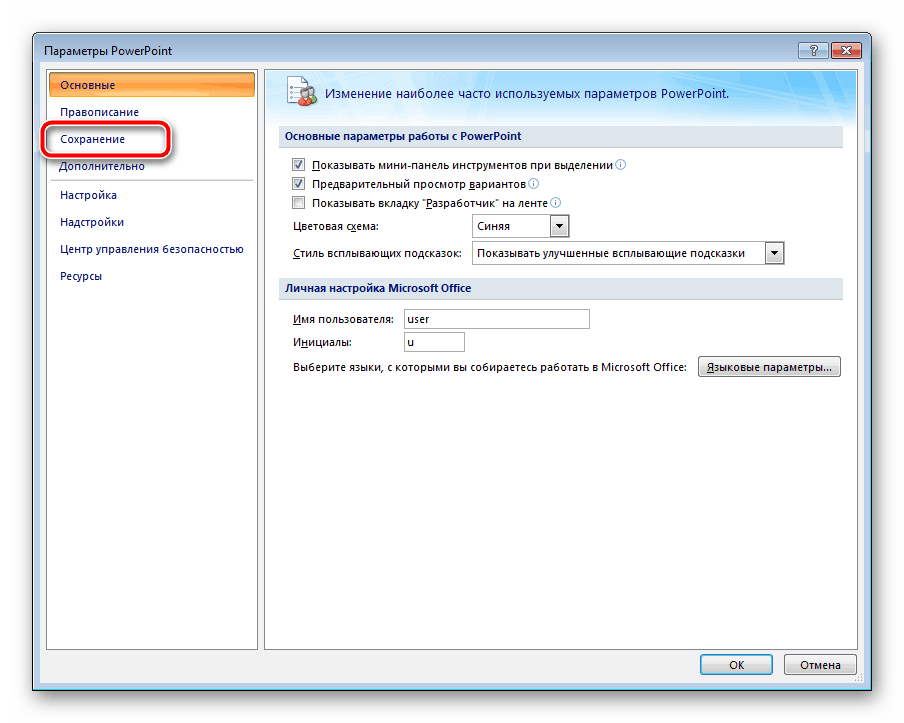Image resolution: width=904 pixels, height=723 pixels.
Task: Click info icon next to Предварительный просмотр вариантов
Action: (x=534, y=184)
